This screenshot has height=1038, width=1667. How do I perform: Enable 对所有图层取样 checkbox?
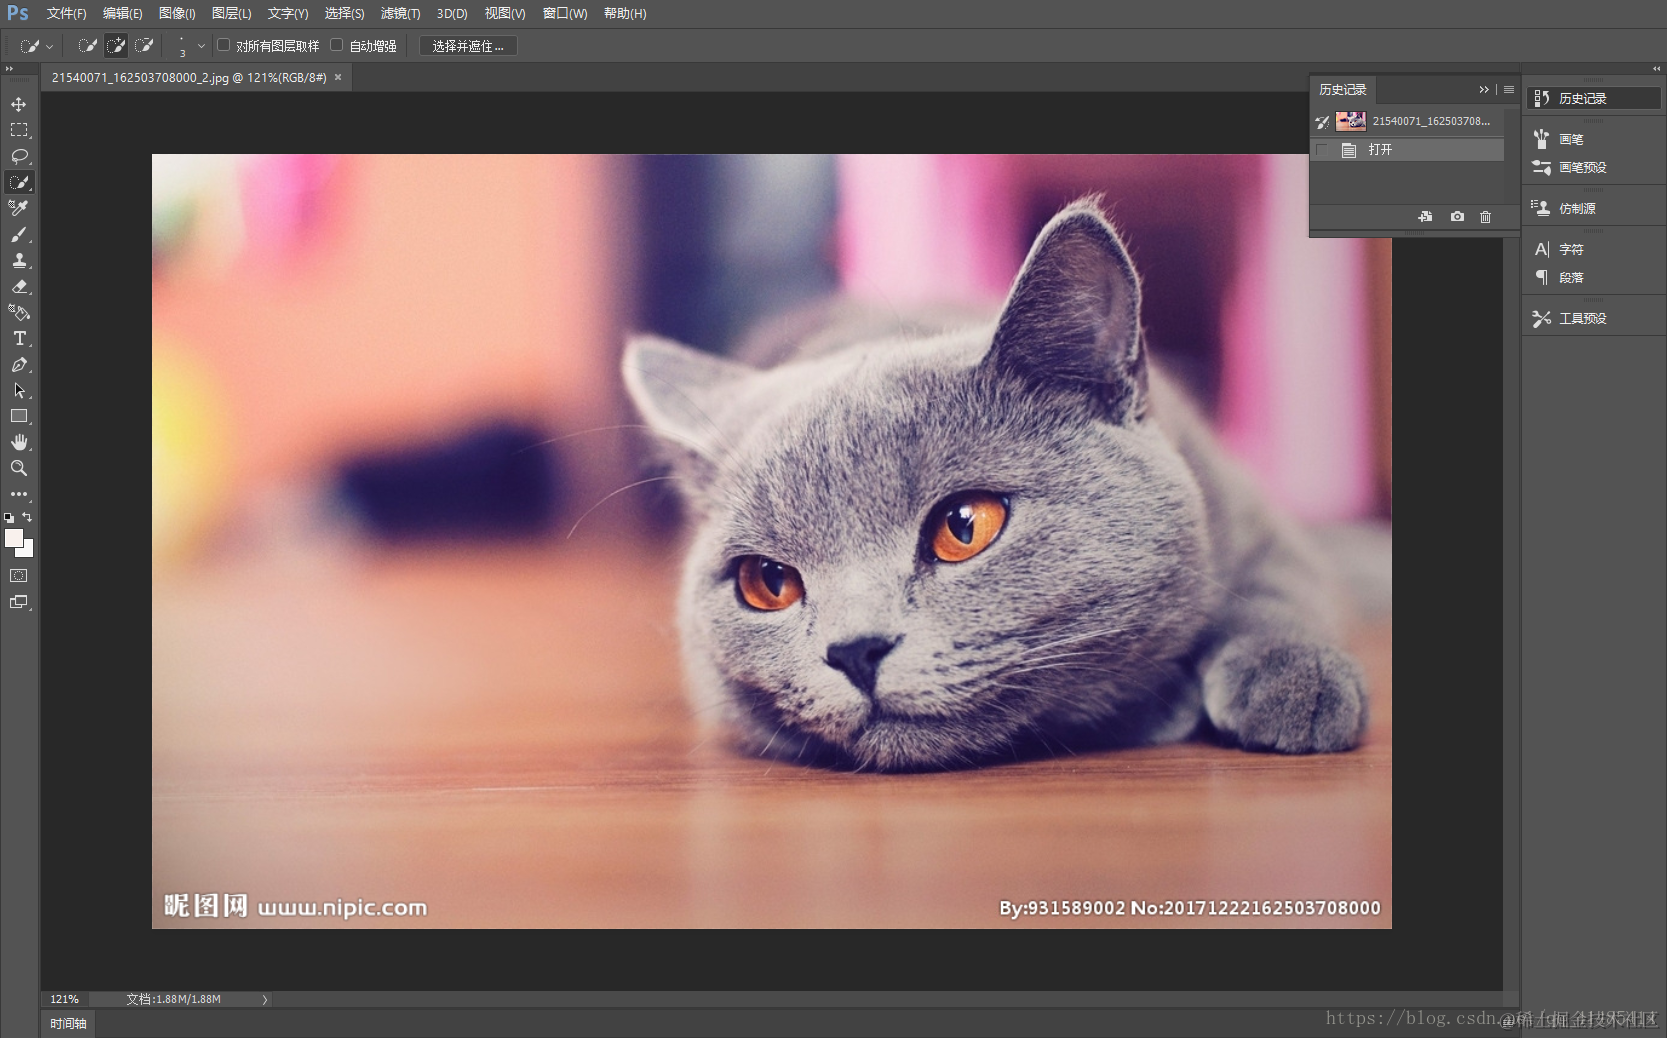224,45
